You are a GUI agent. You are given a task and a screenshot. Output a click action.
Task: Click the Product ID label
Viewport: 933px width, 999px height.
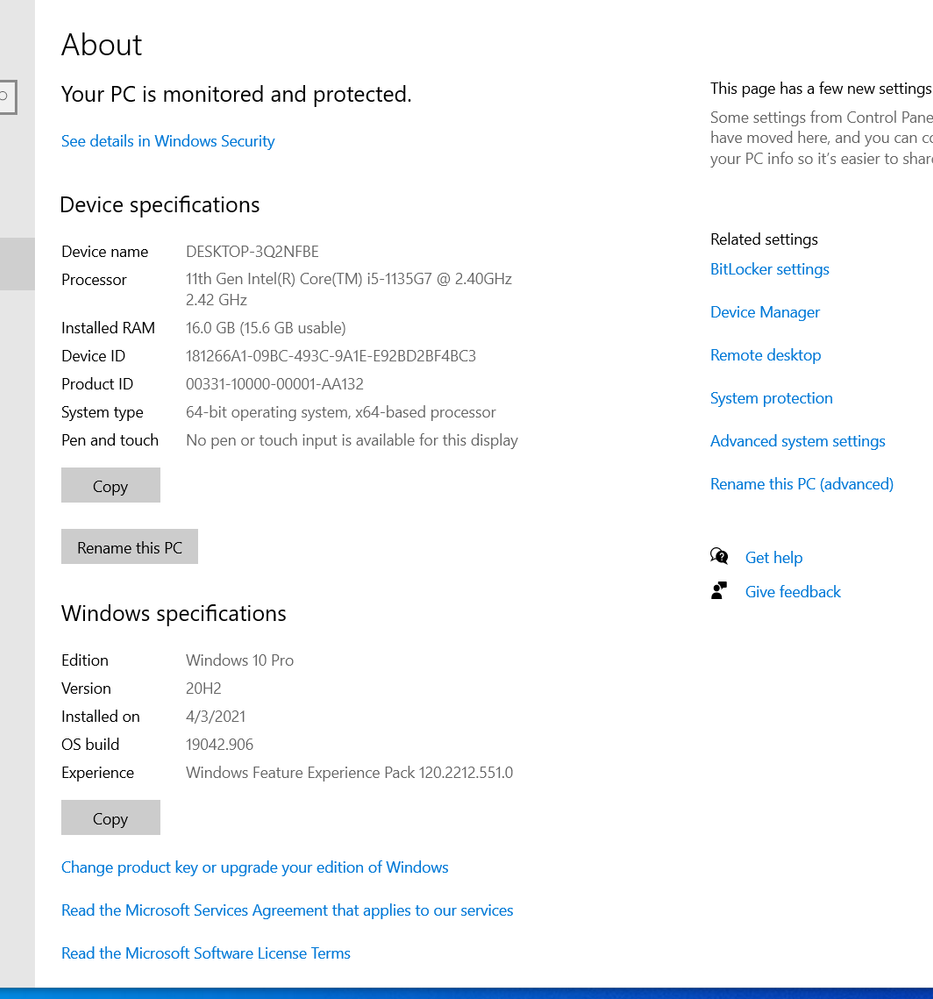tap(97, 384)
